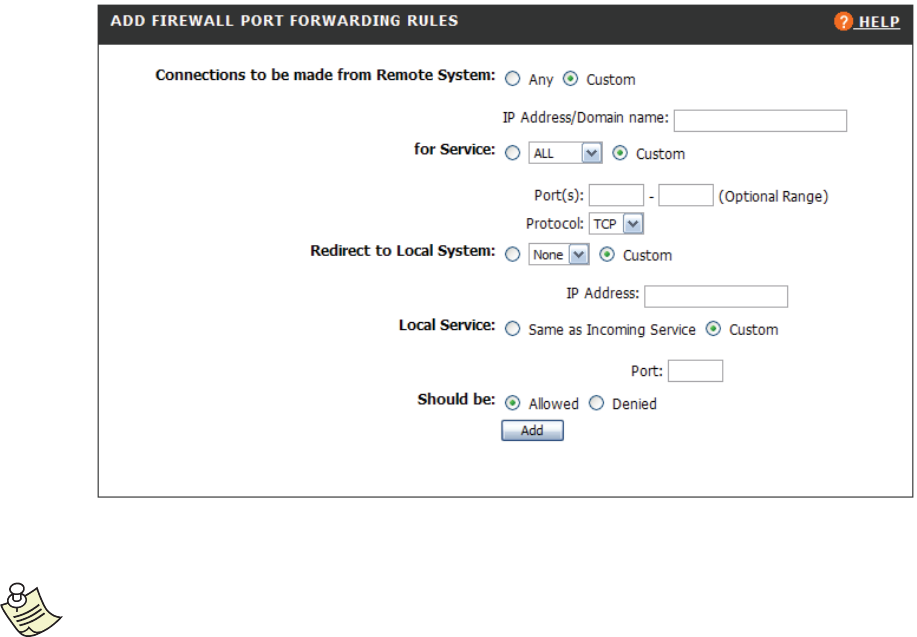This screenshot has height=637, width=917.
Task: Click the local IP Address field
Action: 716,296
